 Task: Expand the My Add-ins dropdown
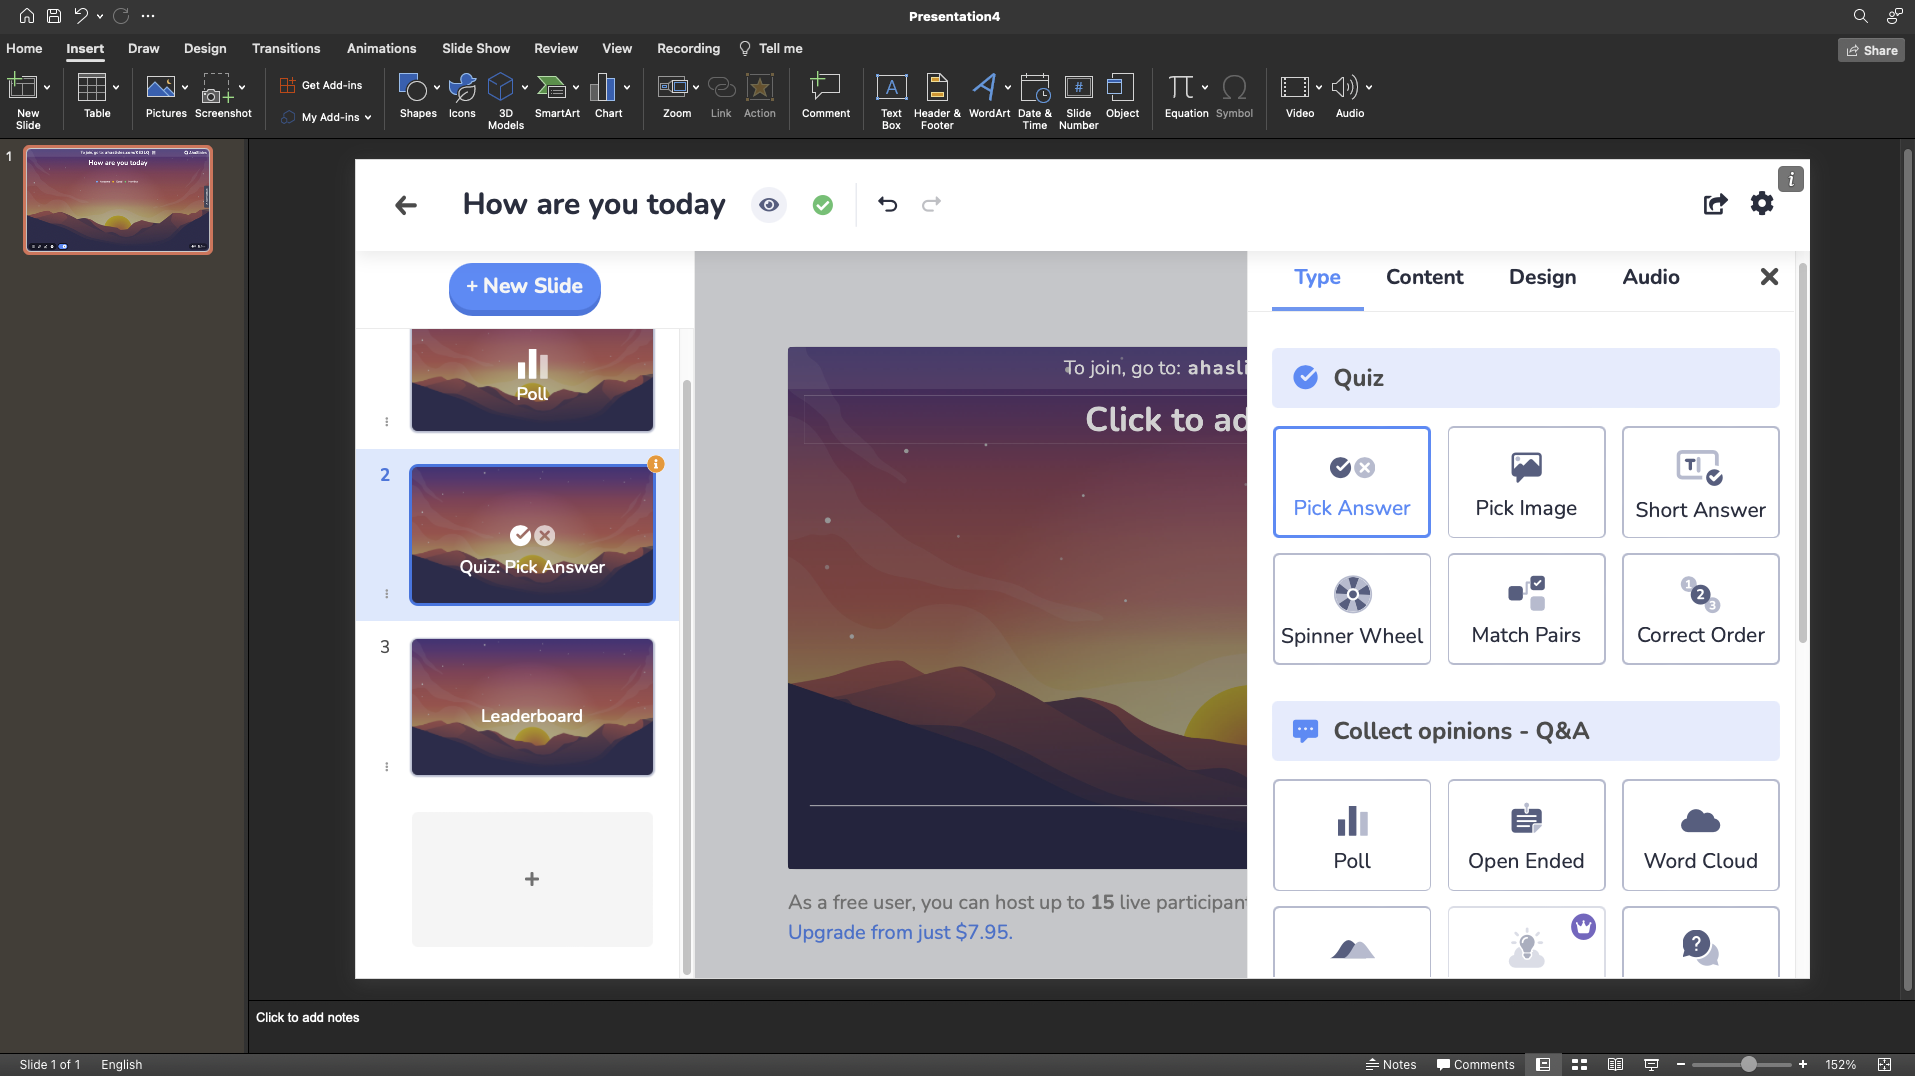[369, 117]
